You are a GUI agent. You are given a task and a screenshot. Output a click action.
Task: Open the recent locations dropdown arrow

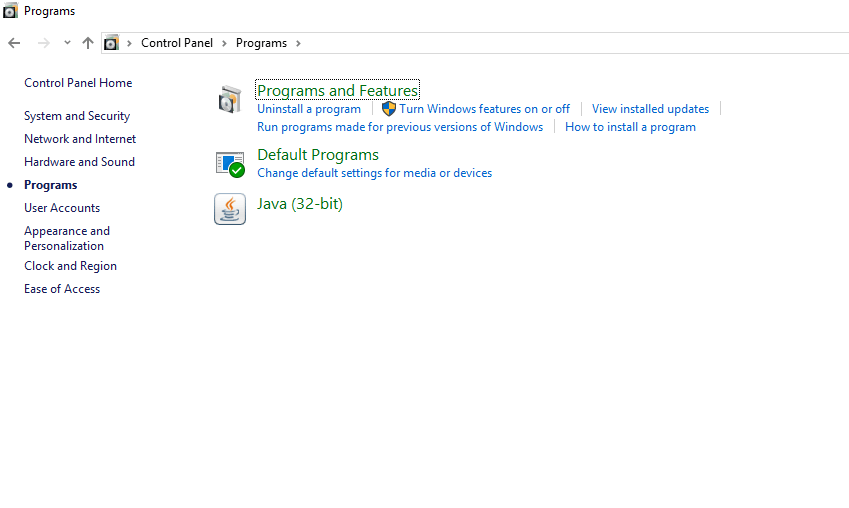67,43
